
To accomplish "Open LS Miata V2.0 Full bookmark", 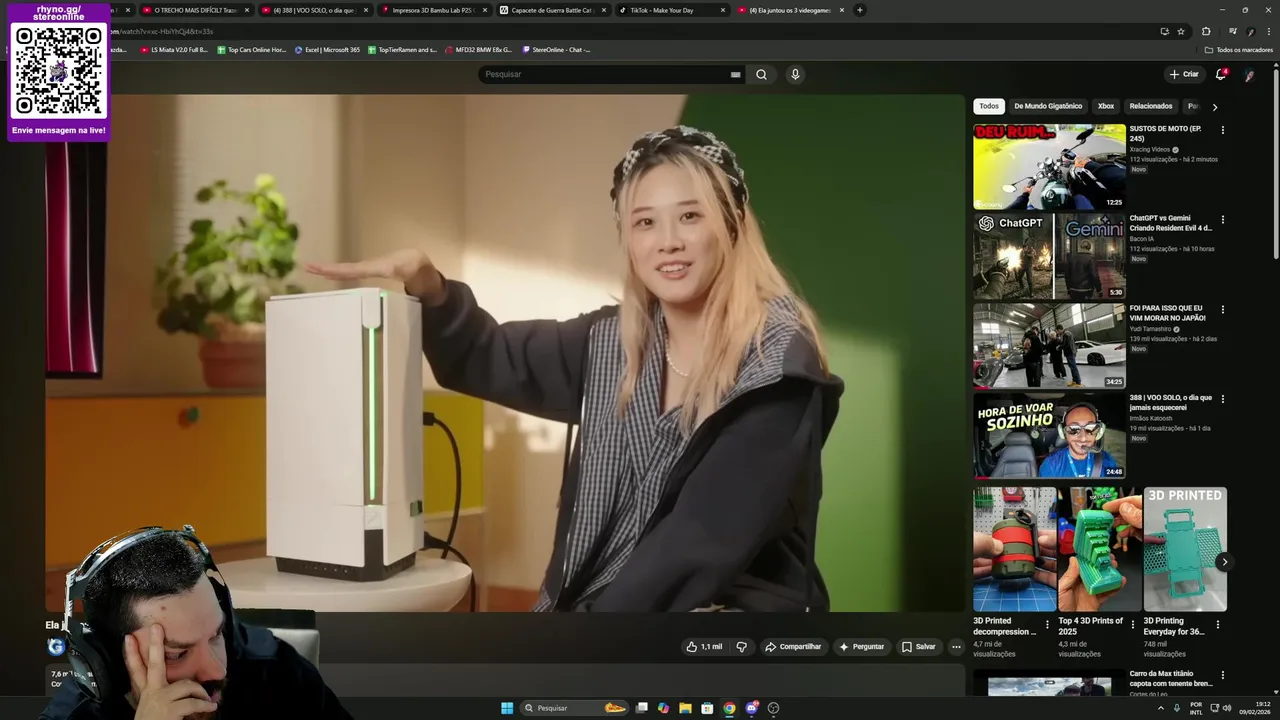I will click(x=174, y=49).
